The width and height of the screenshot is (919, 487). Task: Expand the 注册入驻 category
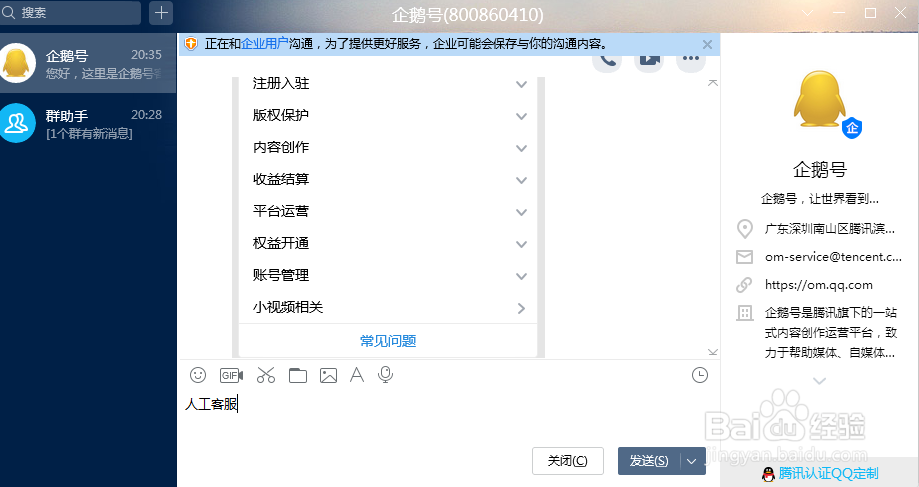coord(521,84)
